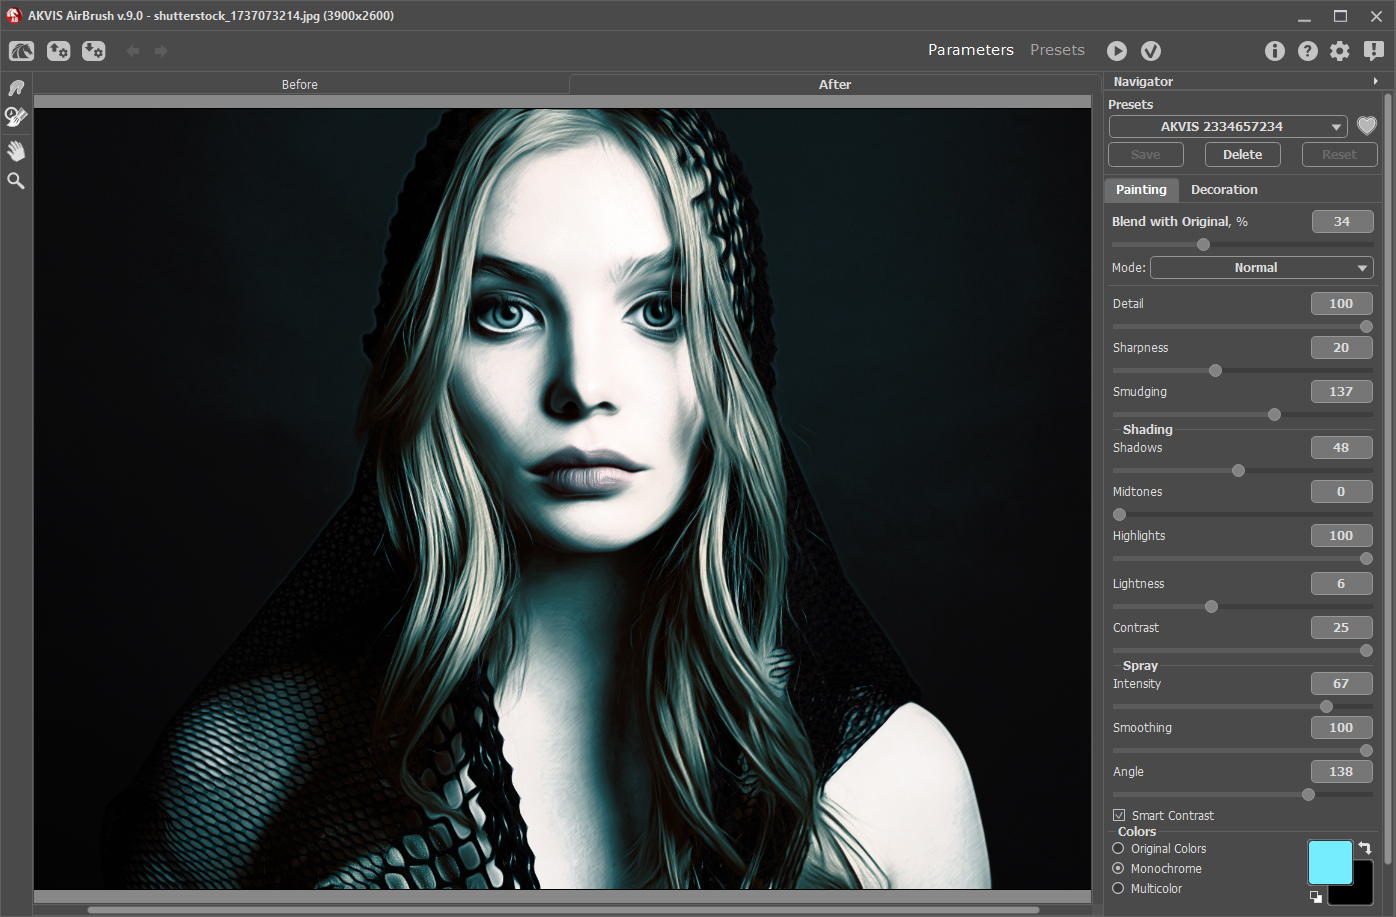
Task: Open the Help question mark icon
Action: point(1307,51)
